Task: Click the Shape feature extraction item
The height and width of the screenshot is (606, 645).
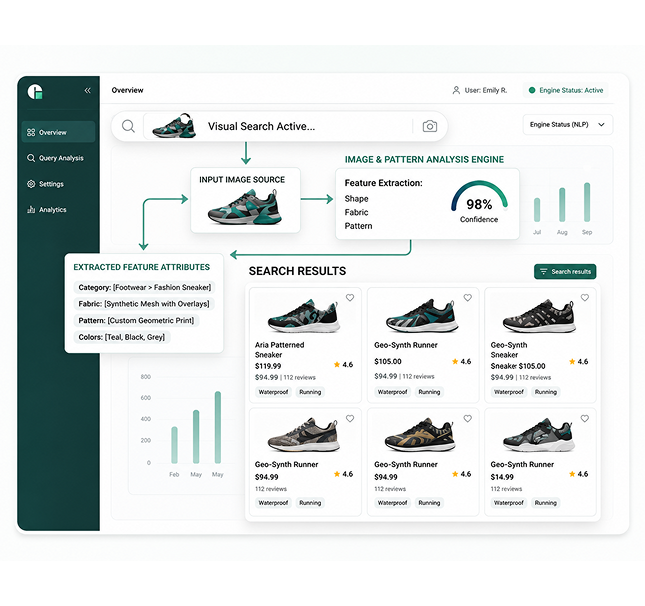Action: click(x=356, y=199)
